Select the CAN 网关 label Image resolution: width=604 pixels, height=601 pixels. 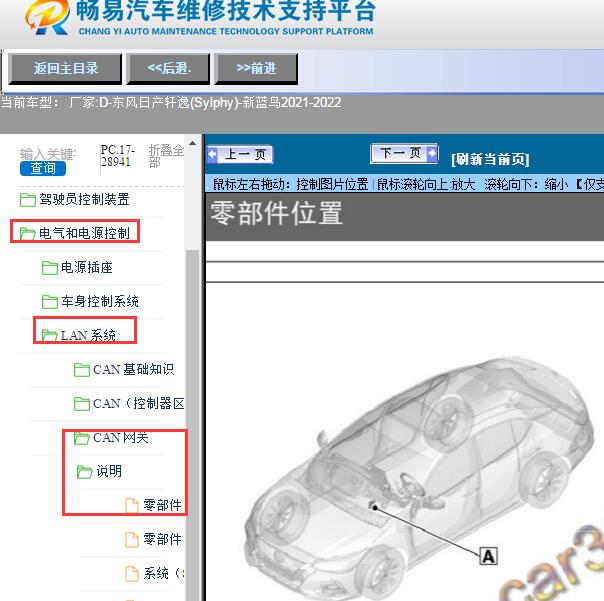tap(121, 437)
